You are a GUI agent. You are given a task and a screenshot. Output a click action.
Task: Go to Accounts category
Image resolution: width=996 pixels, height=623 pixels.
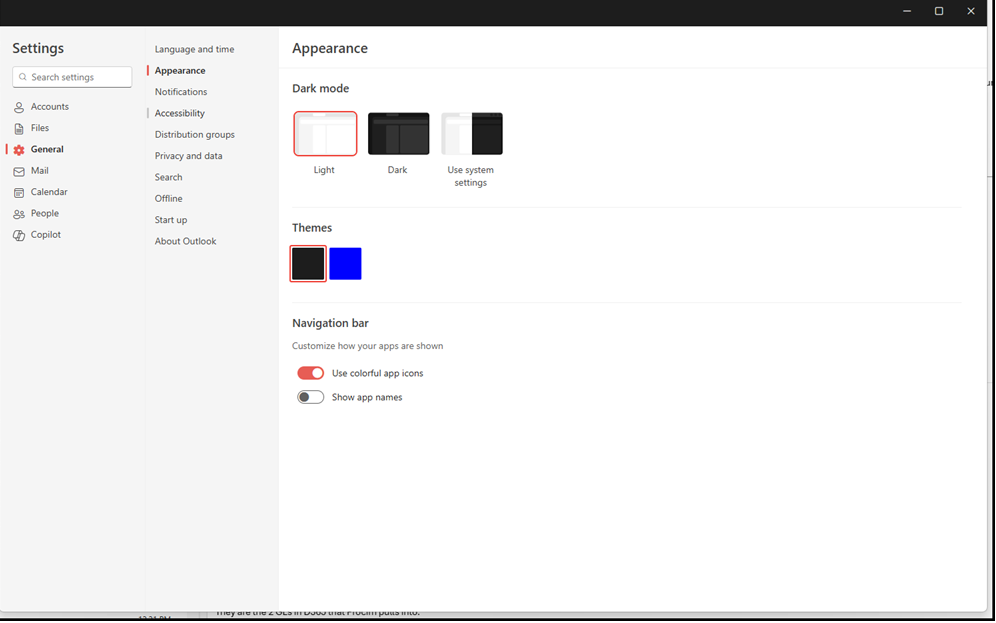tap(50, 107)
